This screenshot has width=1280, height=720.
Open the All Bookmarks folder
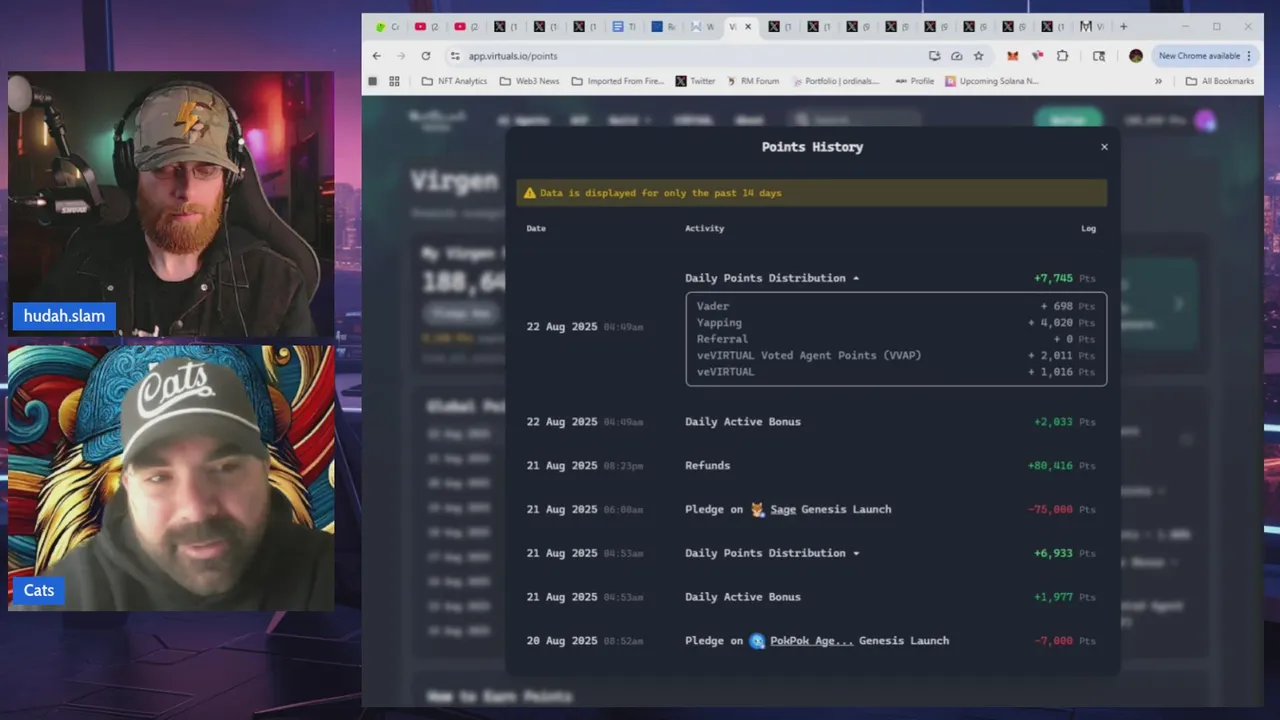click(1219, 81)
